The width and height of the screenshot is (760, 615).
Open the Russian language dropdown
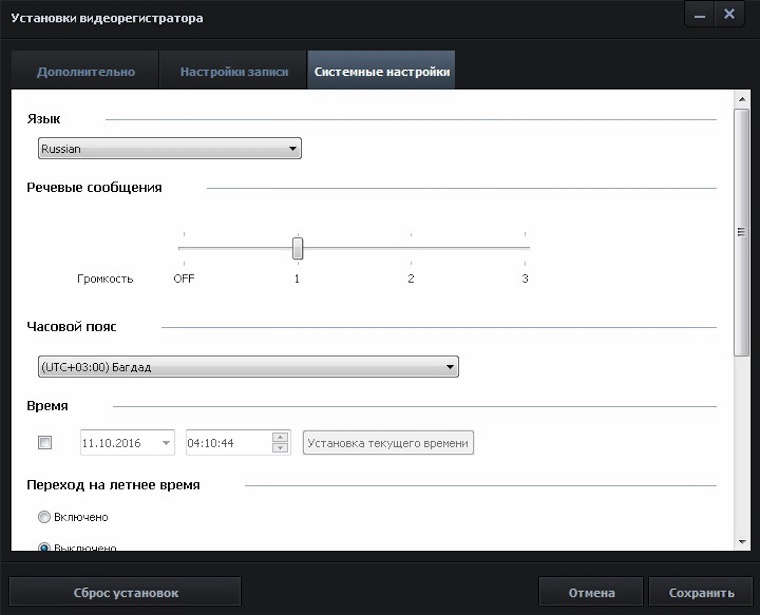[x=169, y=149]
